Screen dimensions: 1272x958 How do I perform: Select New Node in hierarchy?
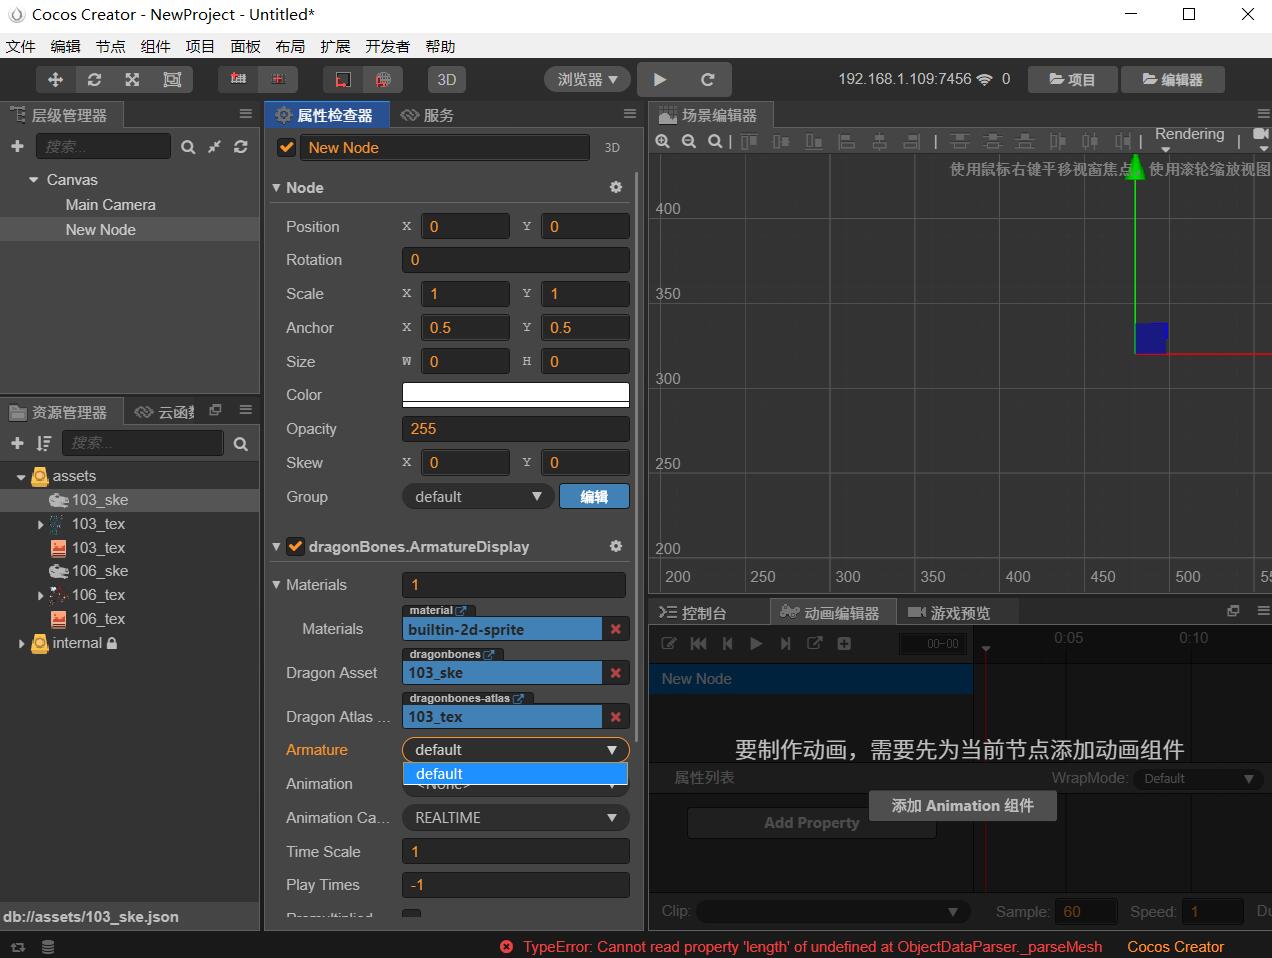tap(100, 230)
